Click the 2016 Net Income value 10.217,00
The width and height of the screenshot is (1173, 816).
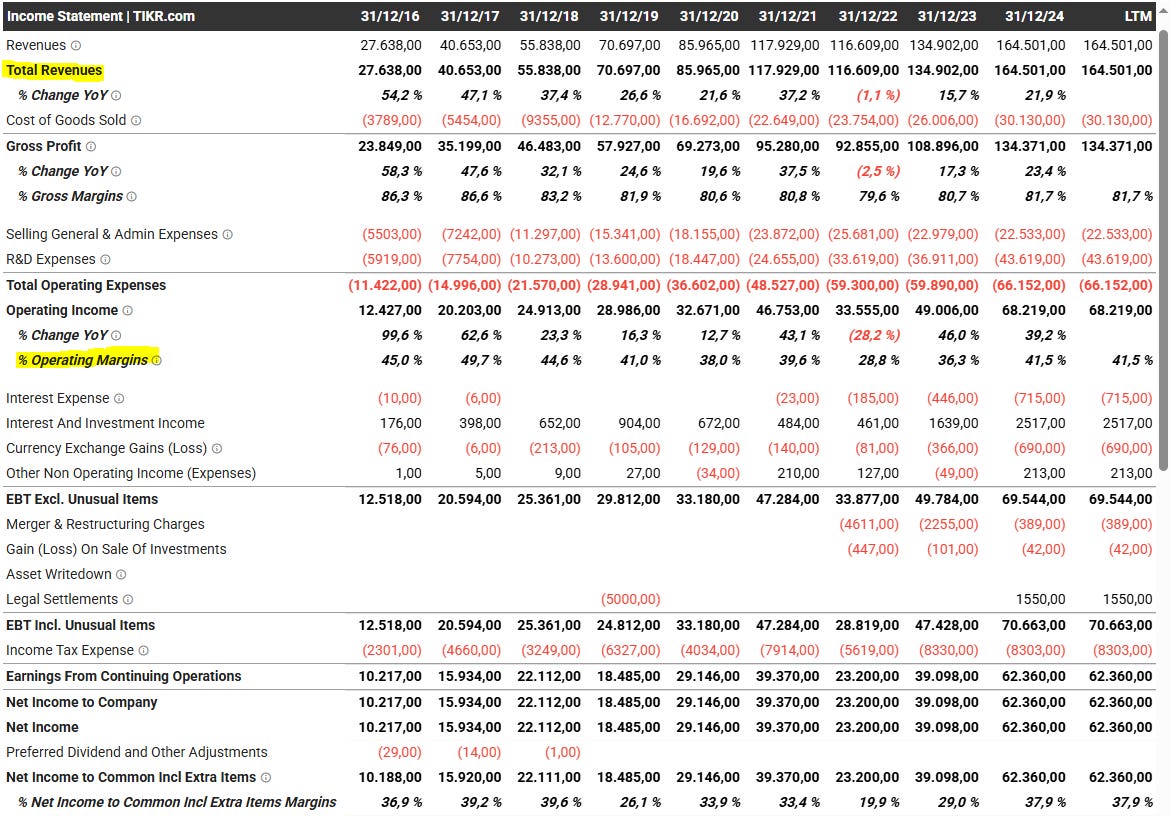coord(390,727)
